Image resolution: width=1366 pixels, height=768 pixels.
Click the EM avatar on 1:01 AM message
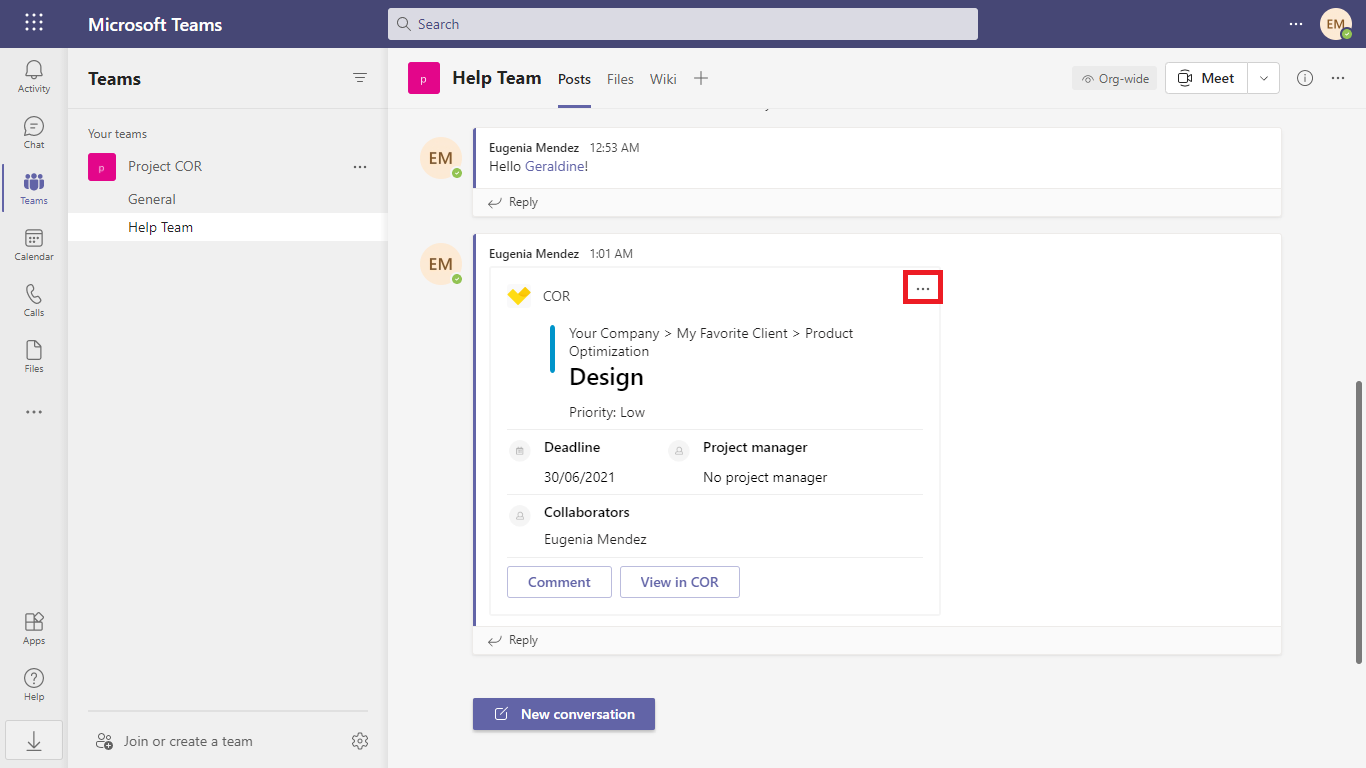441,264
